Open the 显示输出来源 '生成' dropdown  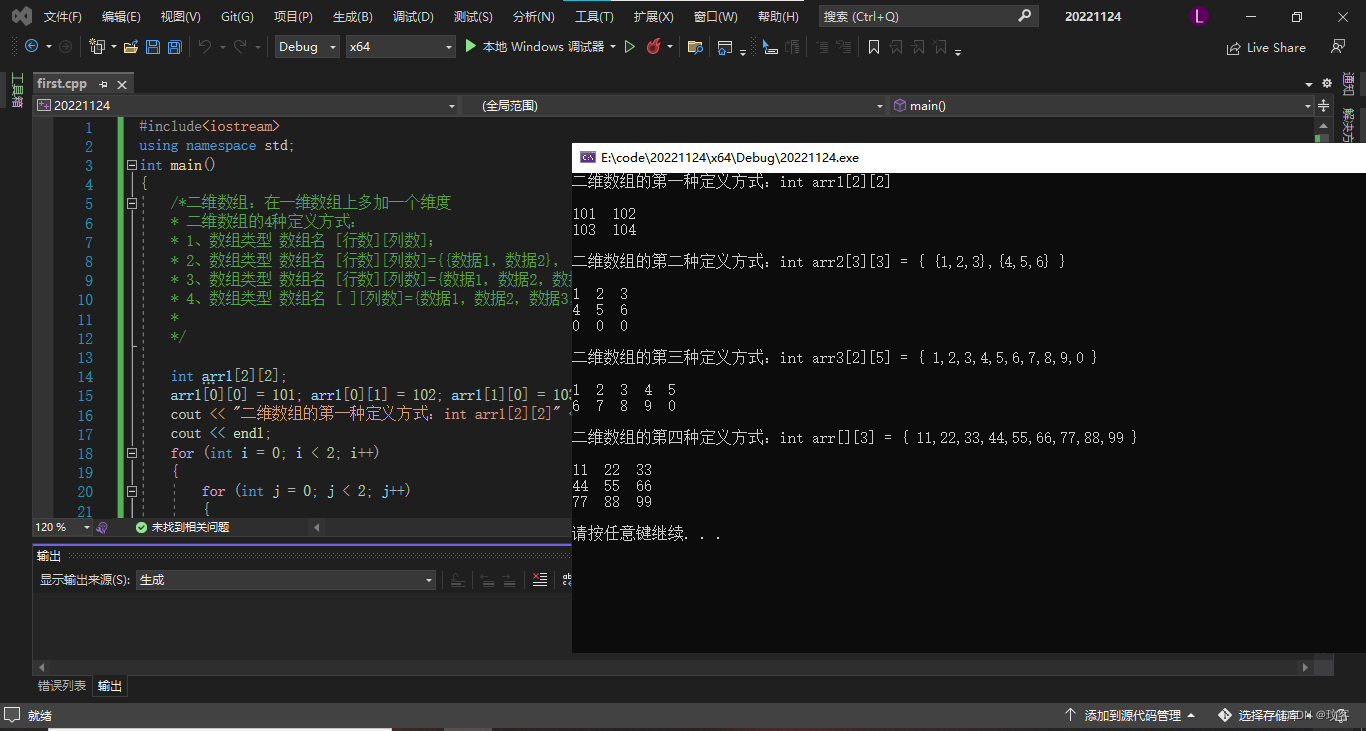tap(286, 580)
